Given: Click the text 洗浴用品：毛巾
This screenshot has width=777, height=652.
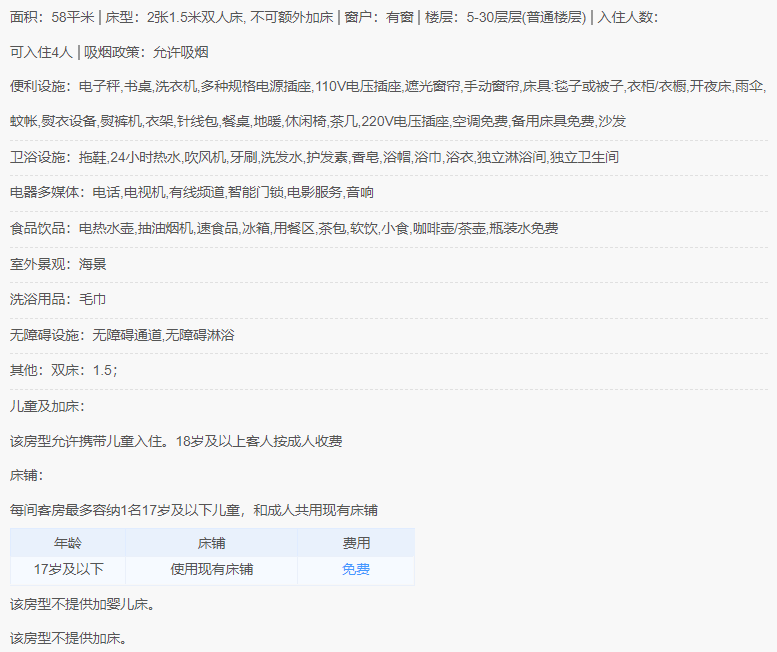Looking at the screenshot, I should point(58,299).
